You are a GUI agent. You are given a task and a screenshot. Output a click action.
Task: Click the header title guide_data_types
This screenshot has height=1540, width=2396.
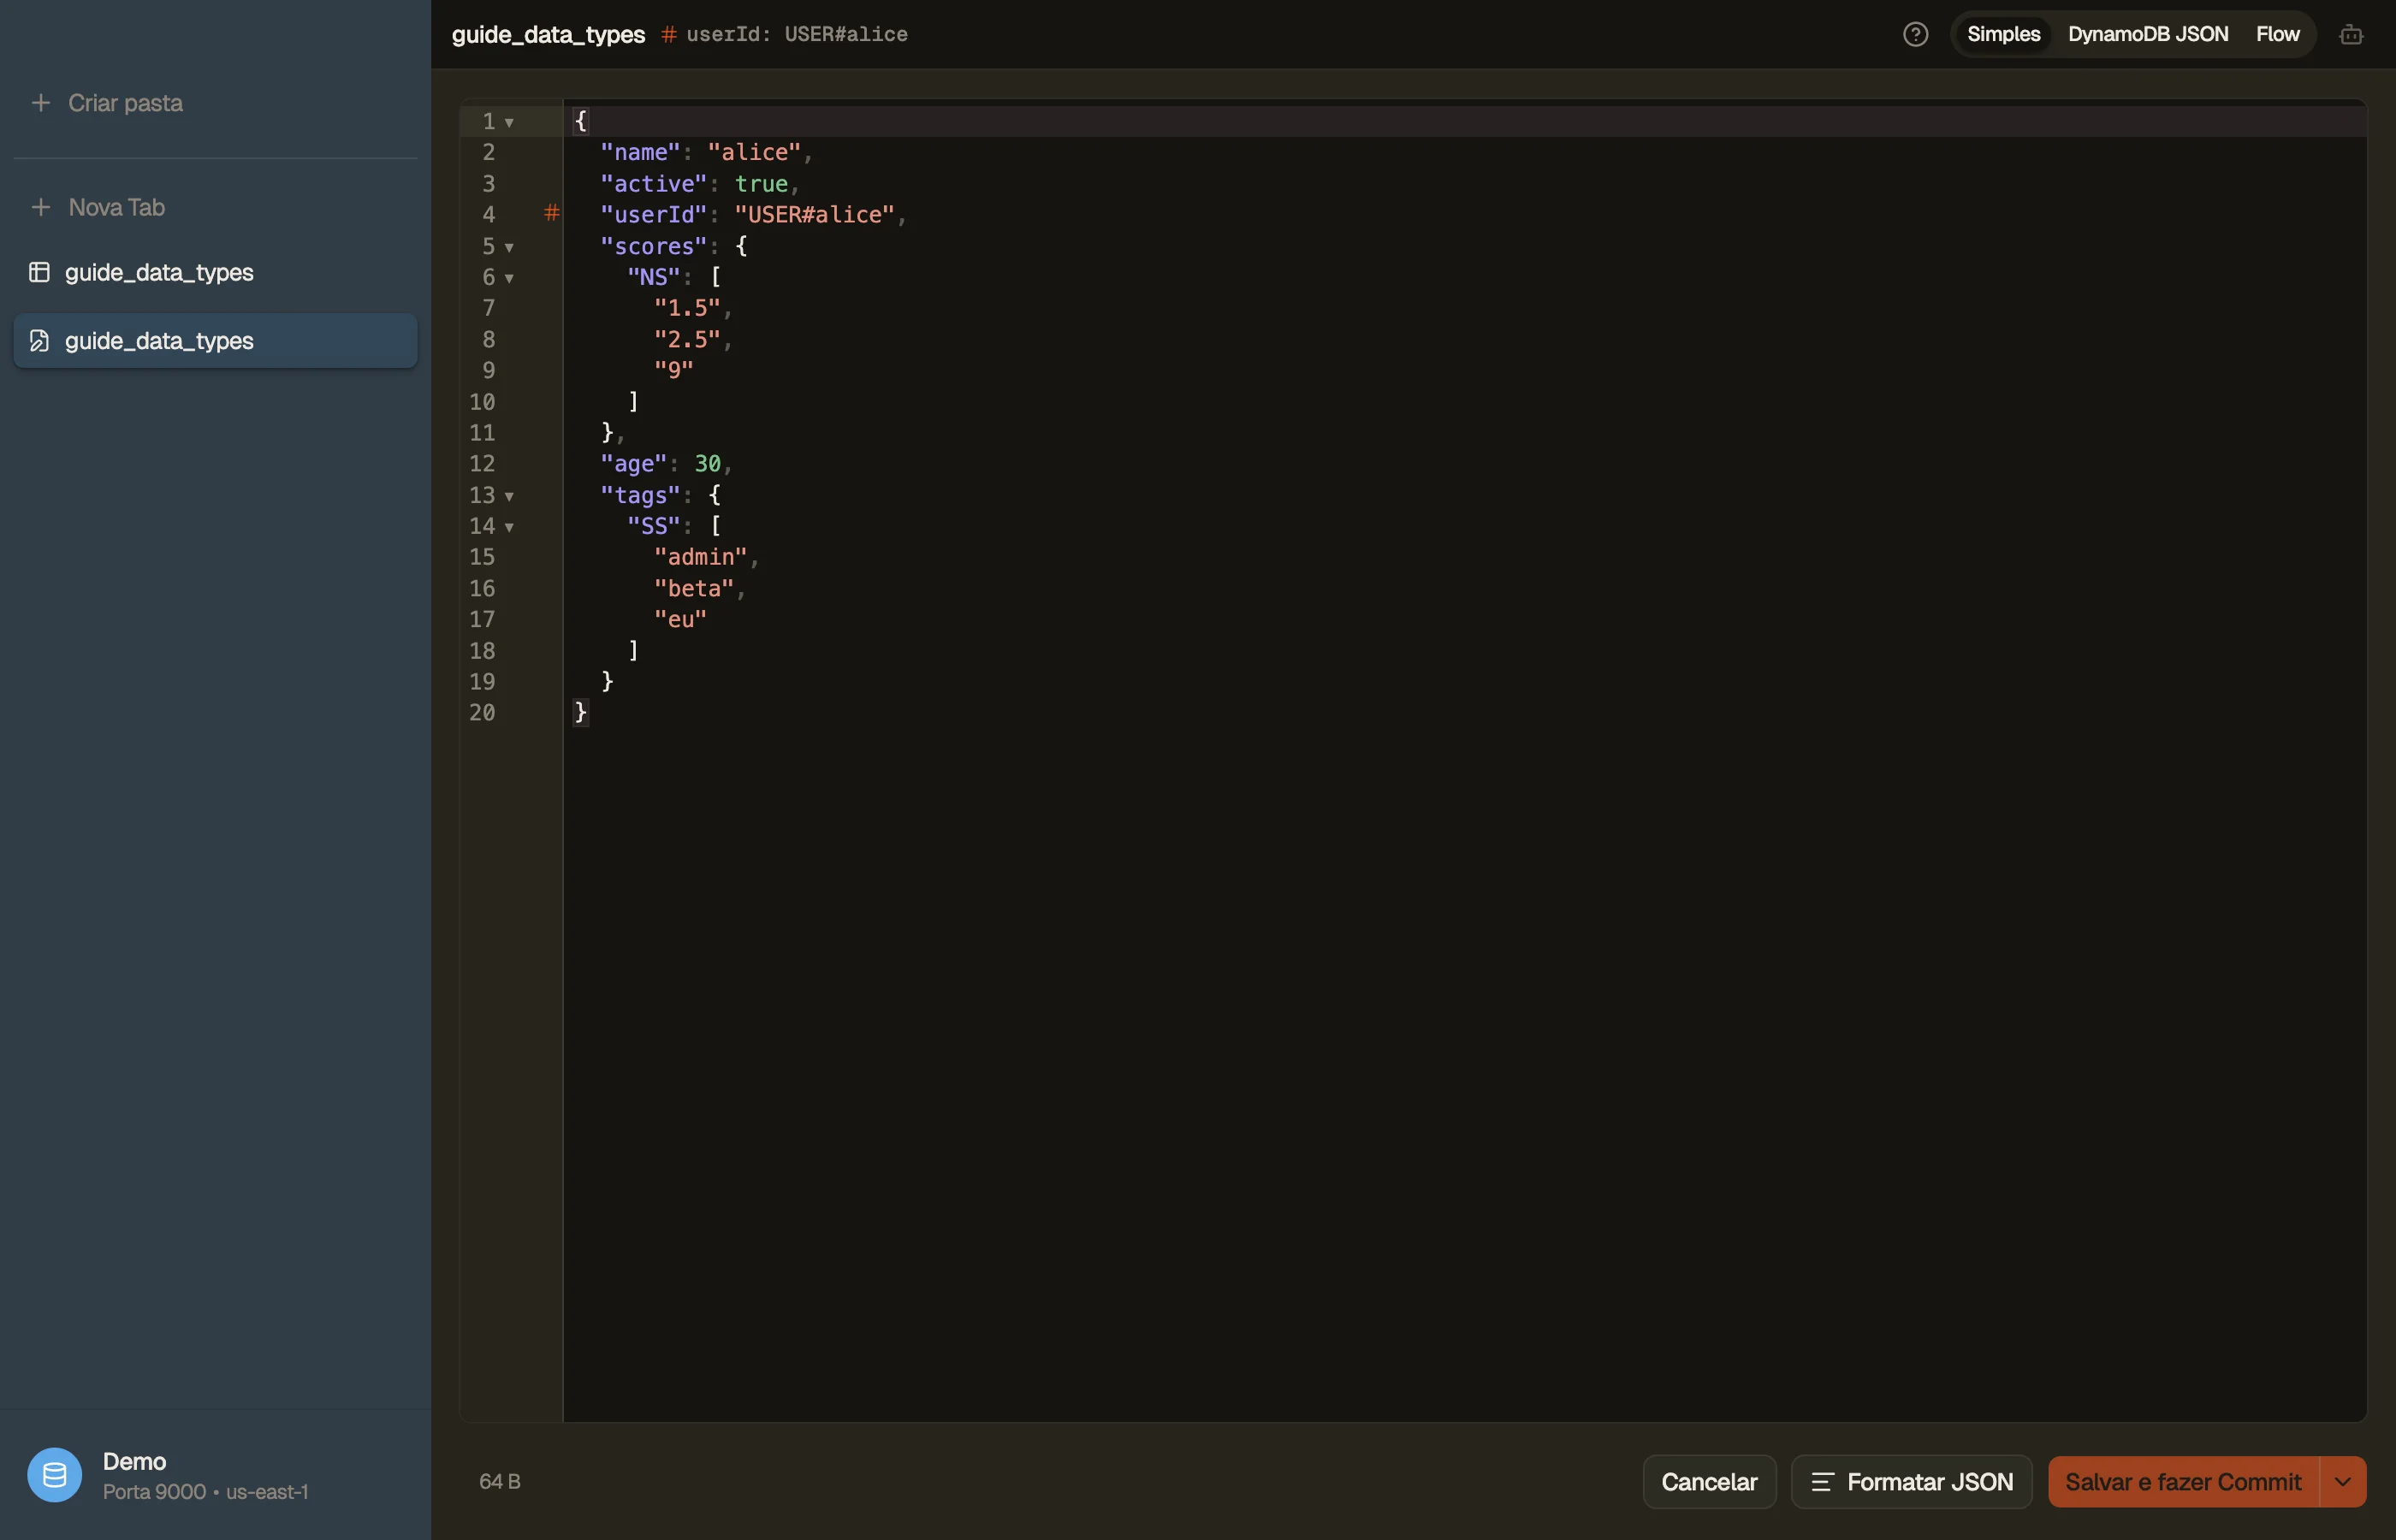(x=548, y=35)
